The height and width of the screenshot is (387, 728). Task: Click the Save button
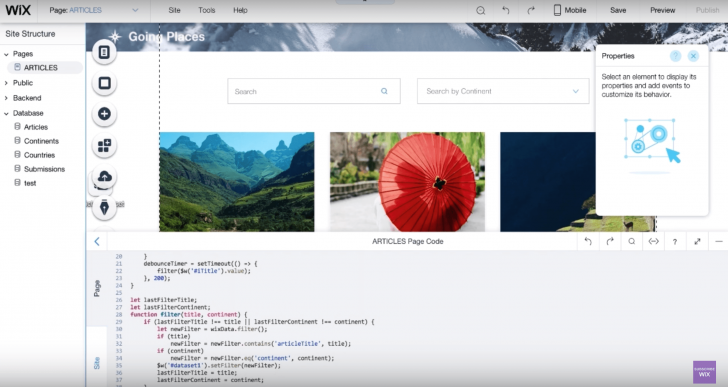[618, 10]
